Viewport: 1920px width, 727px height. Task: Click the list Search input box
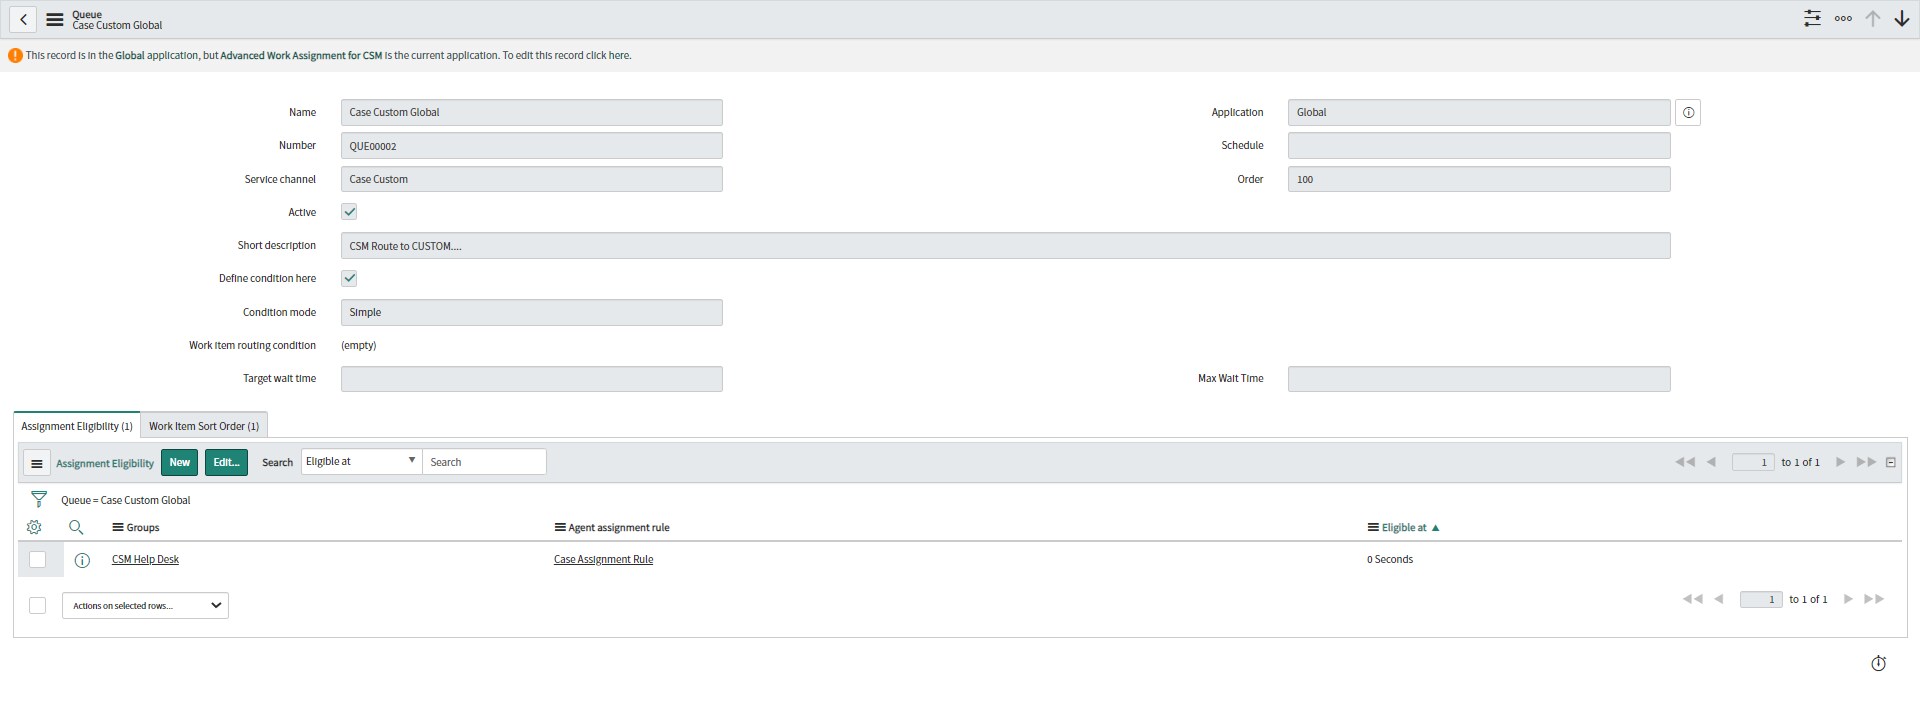point(484,462)
